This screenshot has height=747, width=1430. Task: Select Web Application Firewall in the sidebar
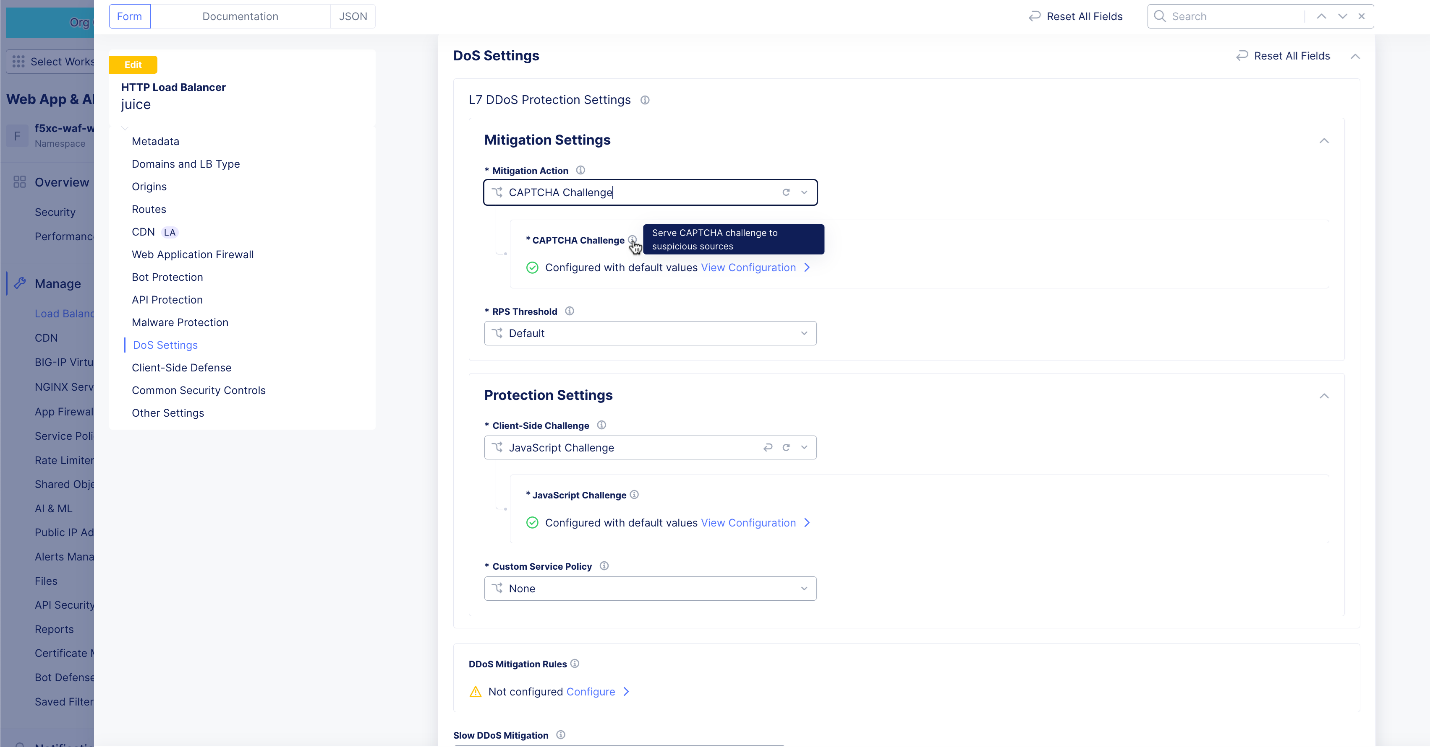coord(193,254)
